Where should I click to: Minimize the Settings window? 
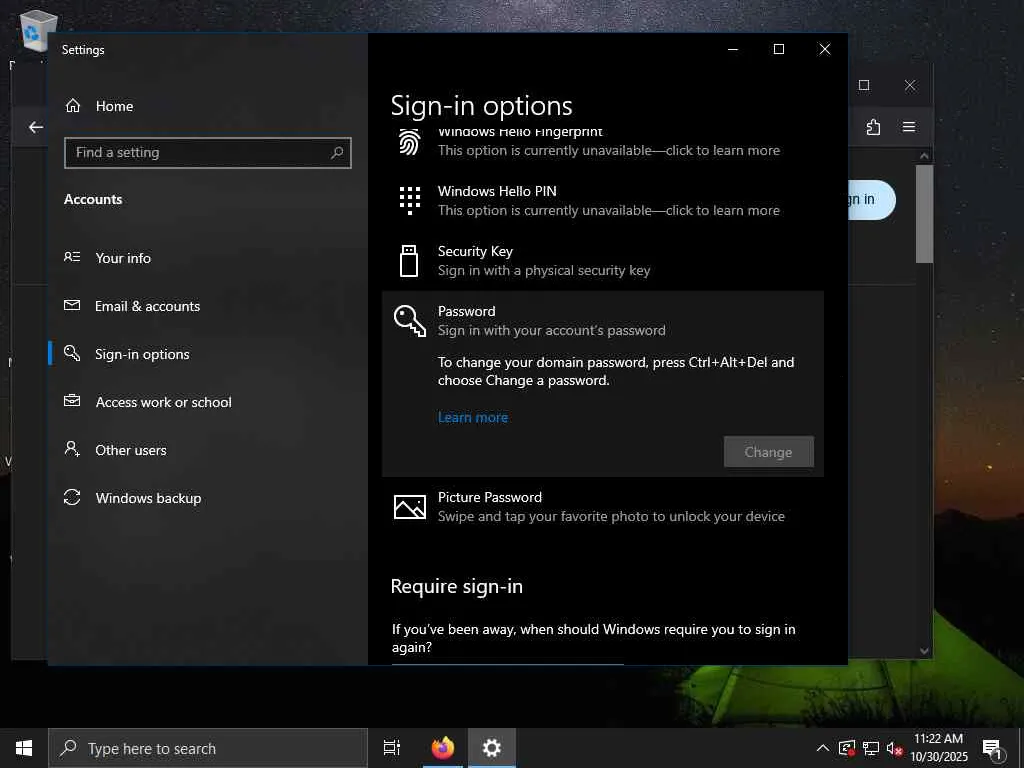click(x=733, y=50)
